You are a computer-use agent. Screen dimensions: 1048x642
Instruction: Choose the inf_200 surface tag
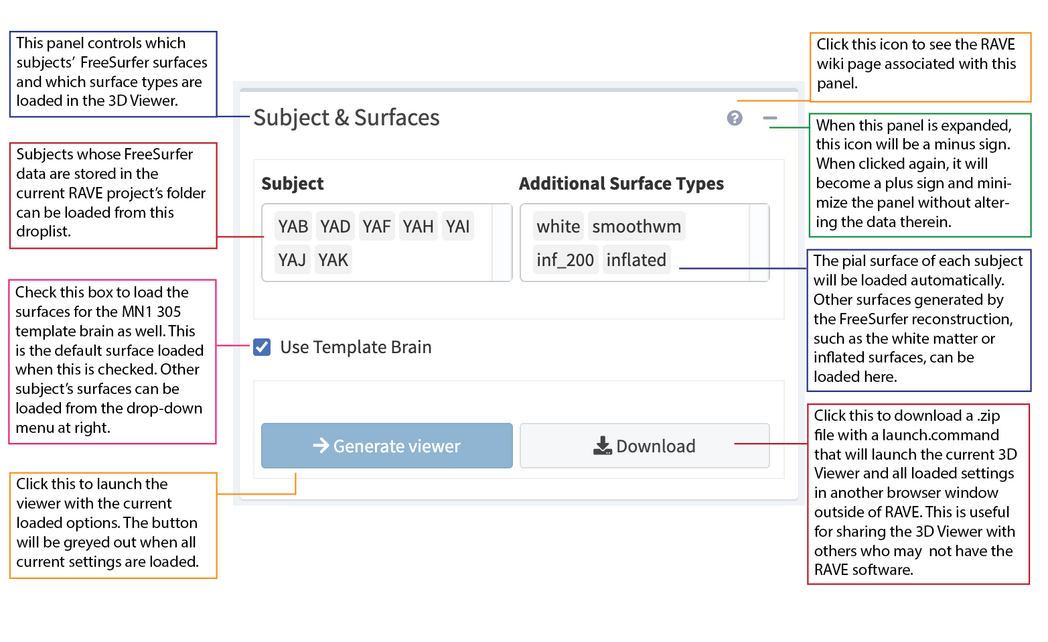[x=565, y=260]
